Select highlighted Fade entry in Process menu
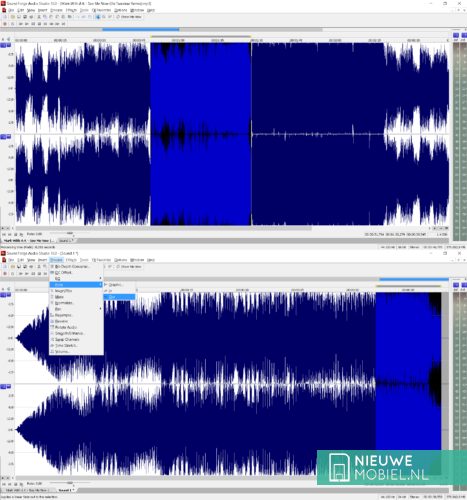 76,285
